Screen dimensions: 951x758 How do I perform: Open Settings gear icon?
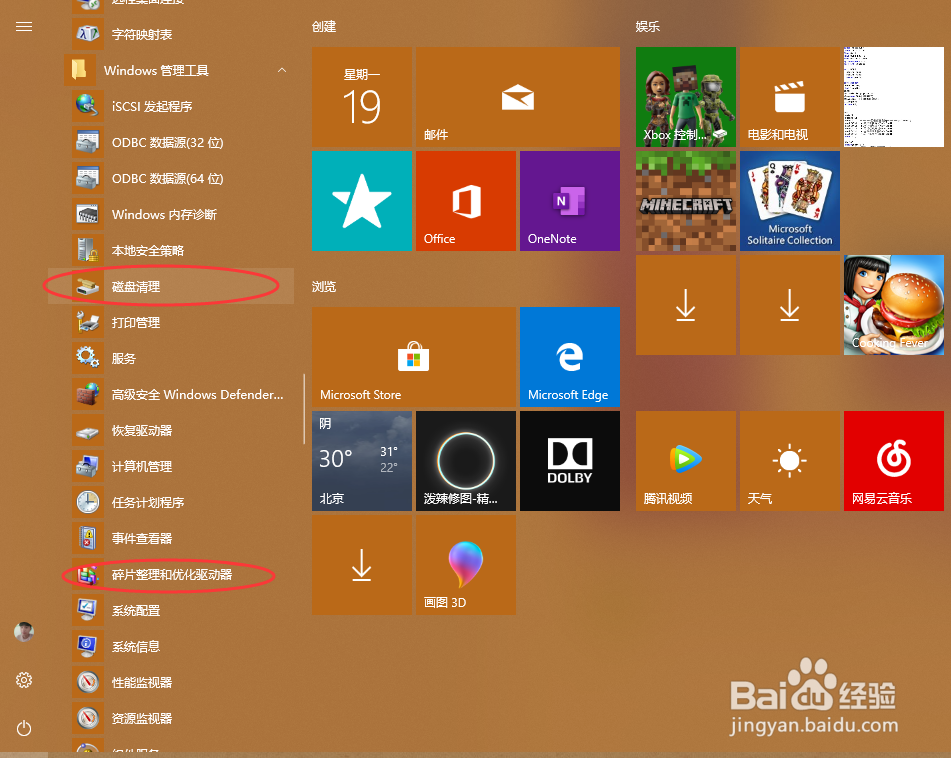pyautogui.click(x=24, y=680)
